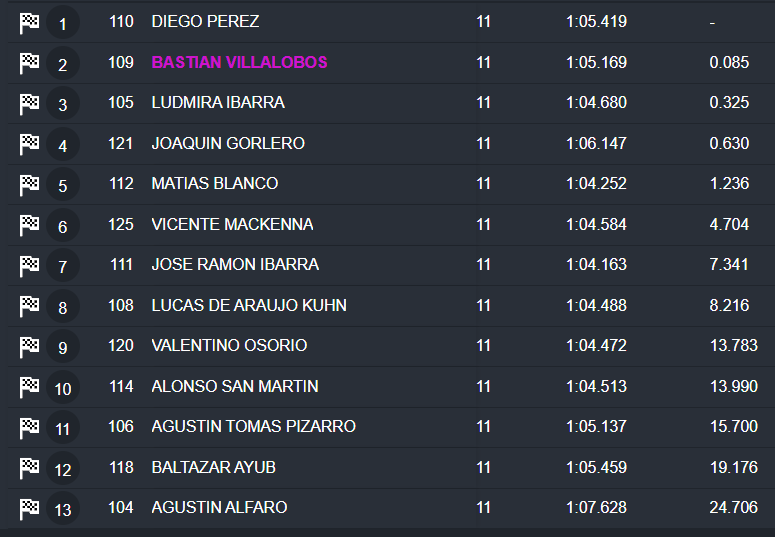Click the finish flag next to Ludmira Ibarra
Image resolution: width=775 pixels, height=537 pixels.
(30, 103)
